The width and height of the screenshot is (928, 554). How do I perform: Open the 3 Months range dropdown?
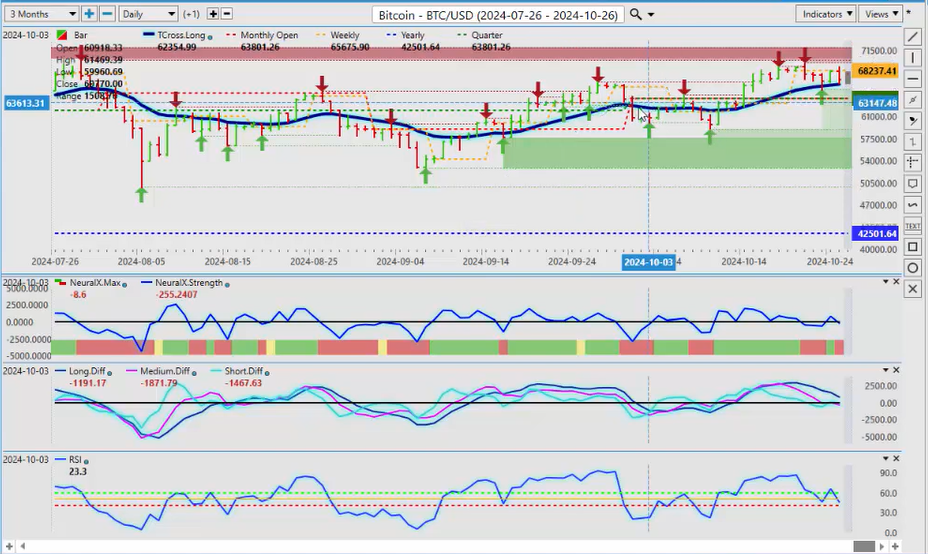coord(41,14)
